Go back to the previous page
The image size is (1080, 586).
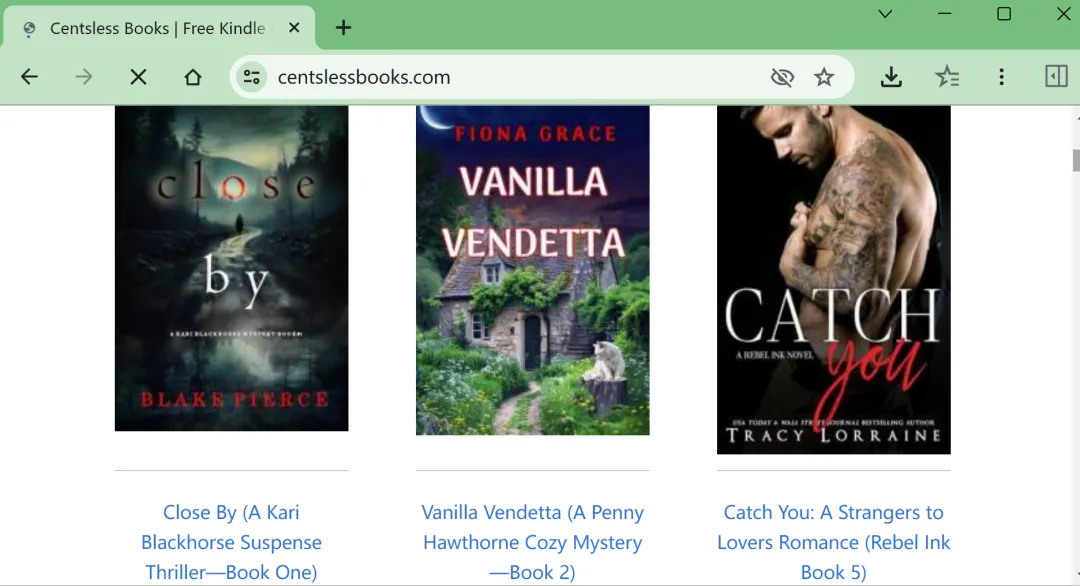29,76
